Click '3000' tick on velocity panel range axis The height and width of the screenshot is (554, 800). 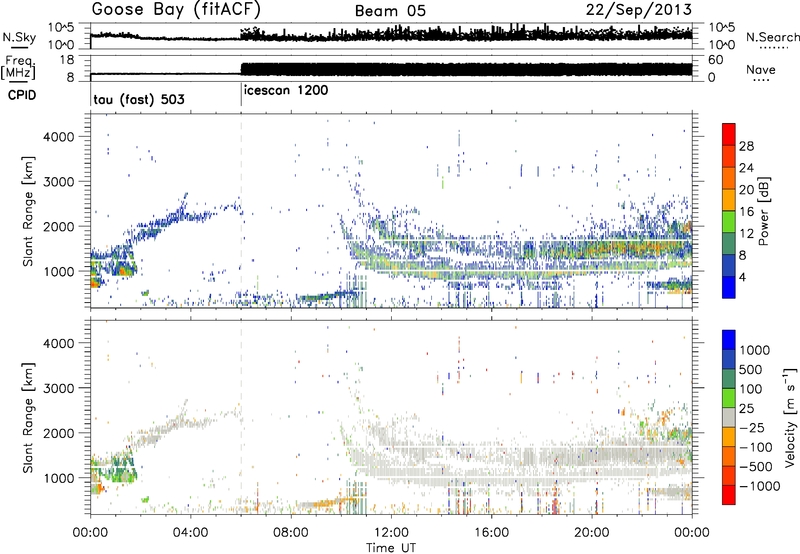click(x=58, y=388)
